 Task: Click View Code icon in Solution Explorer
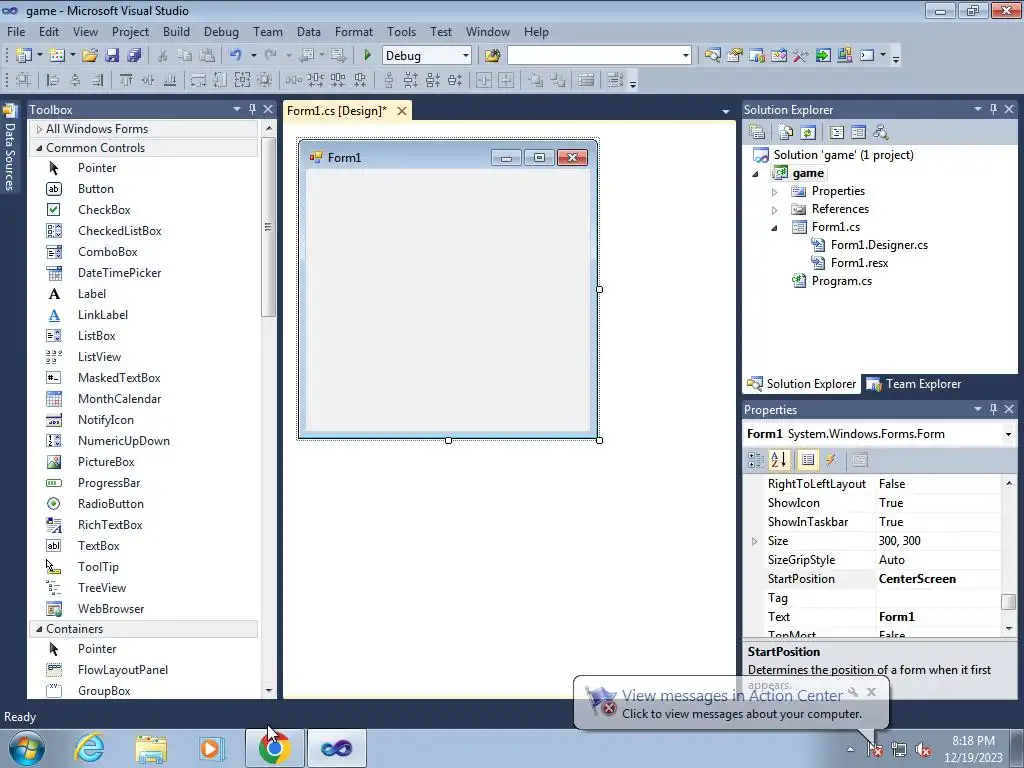pos(837,133)
